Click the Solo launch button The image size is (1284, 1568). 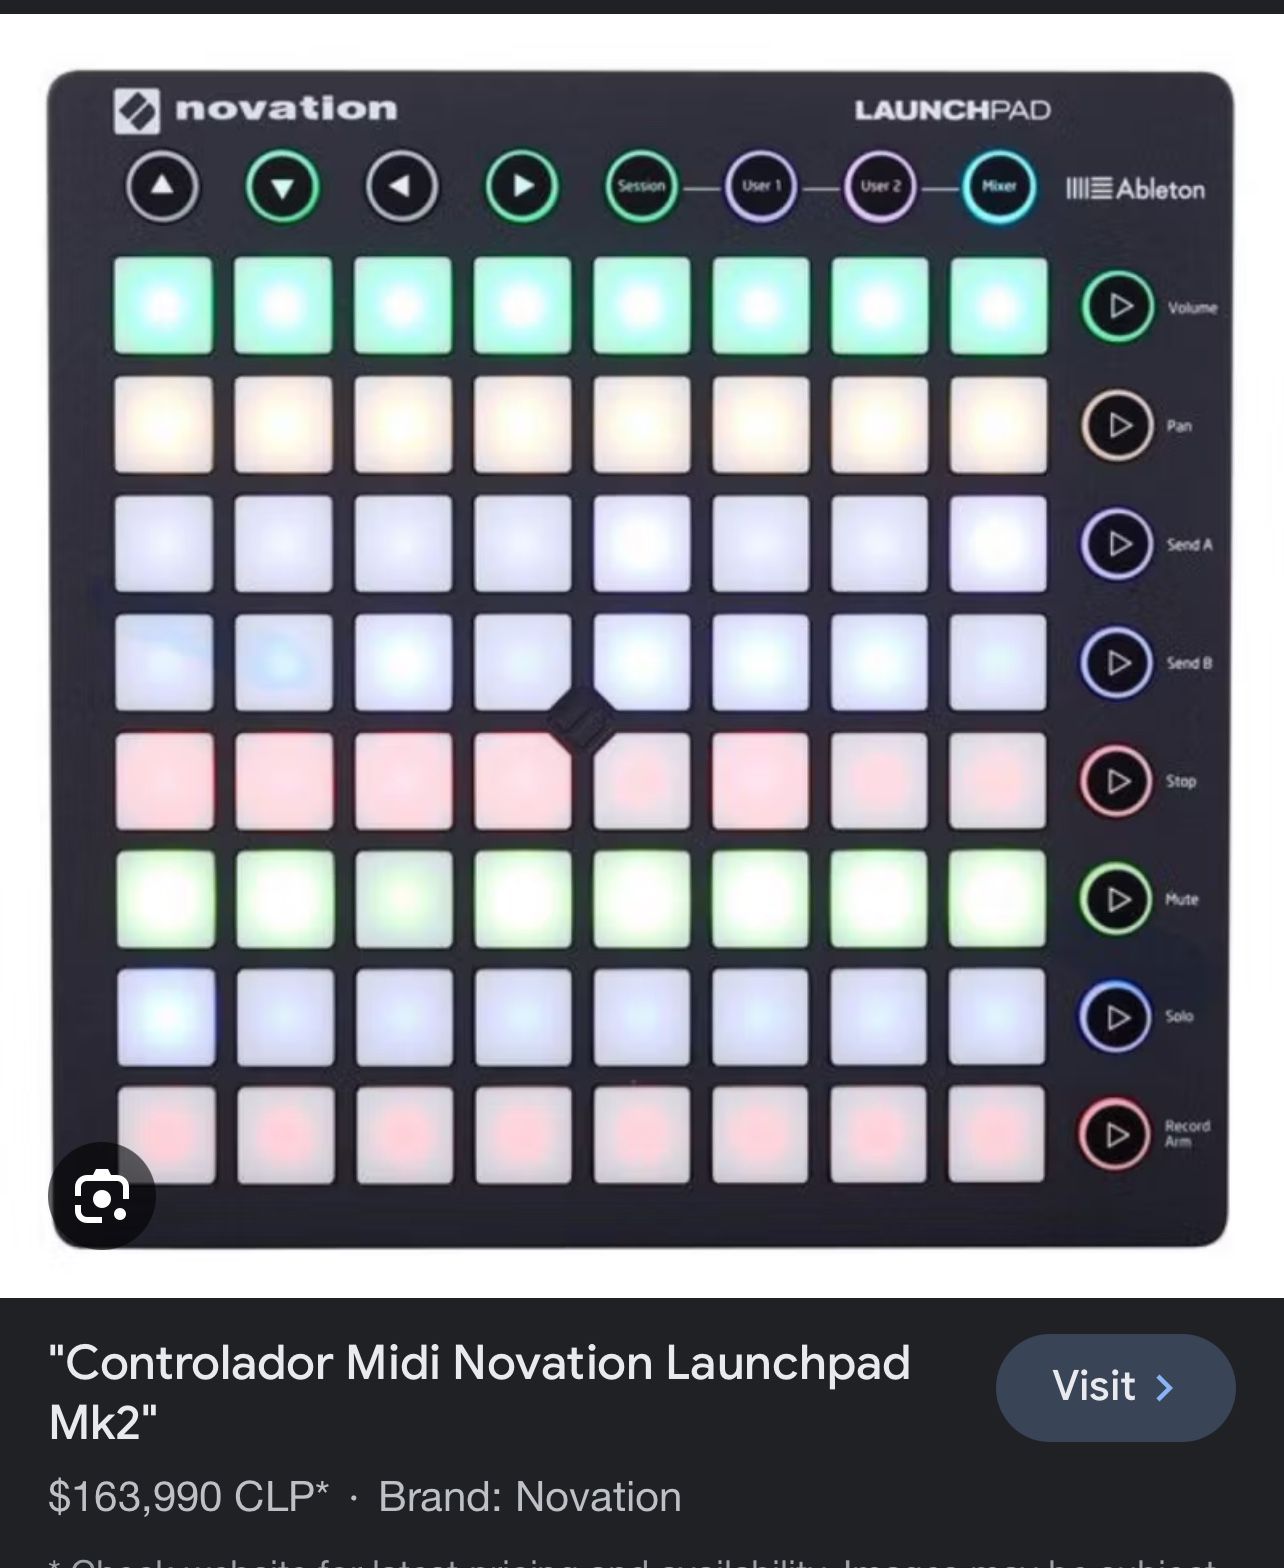[1115, 1017]
